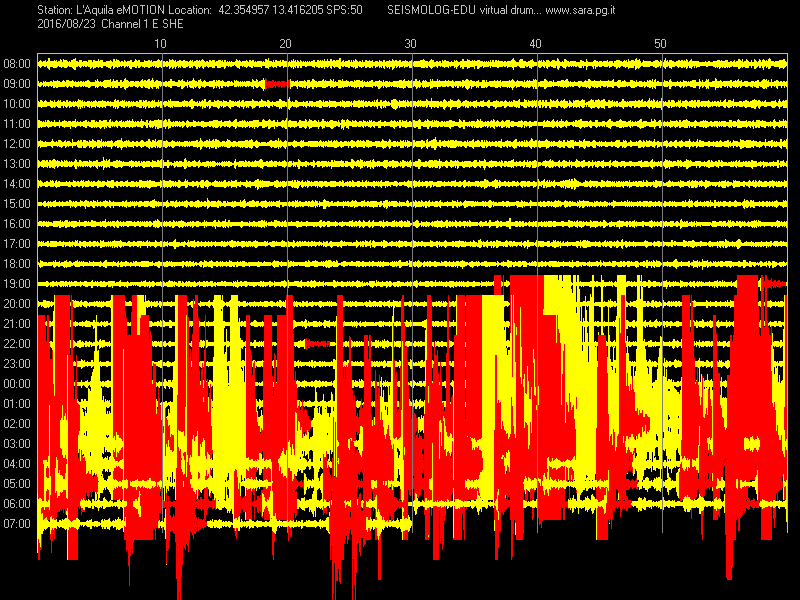Viewport: 800px width, 600px height.
Task: Click the 13:00 hour row label
Action: 17,164
